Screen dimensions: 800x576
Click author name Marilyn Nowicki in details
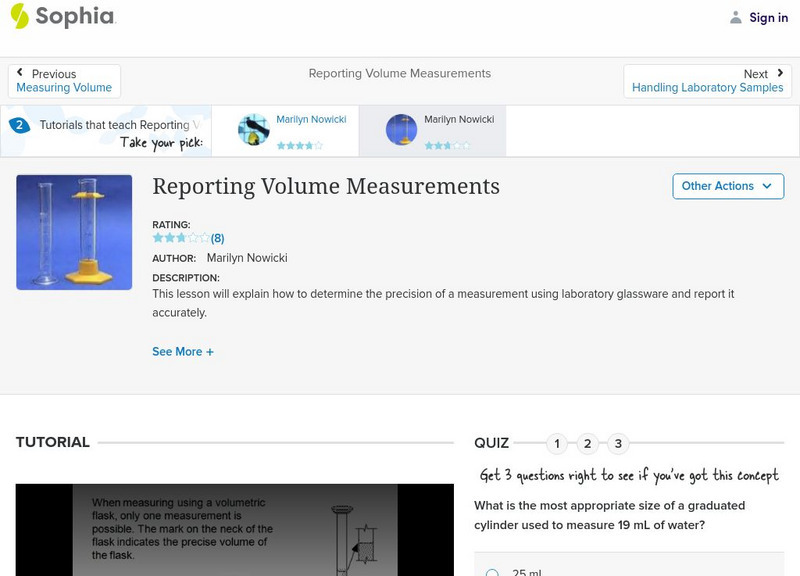click(247, 258)
